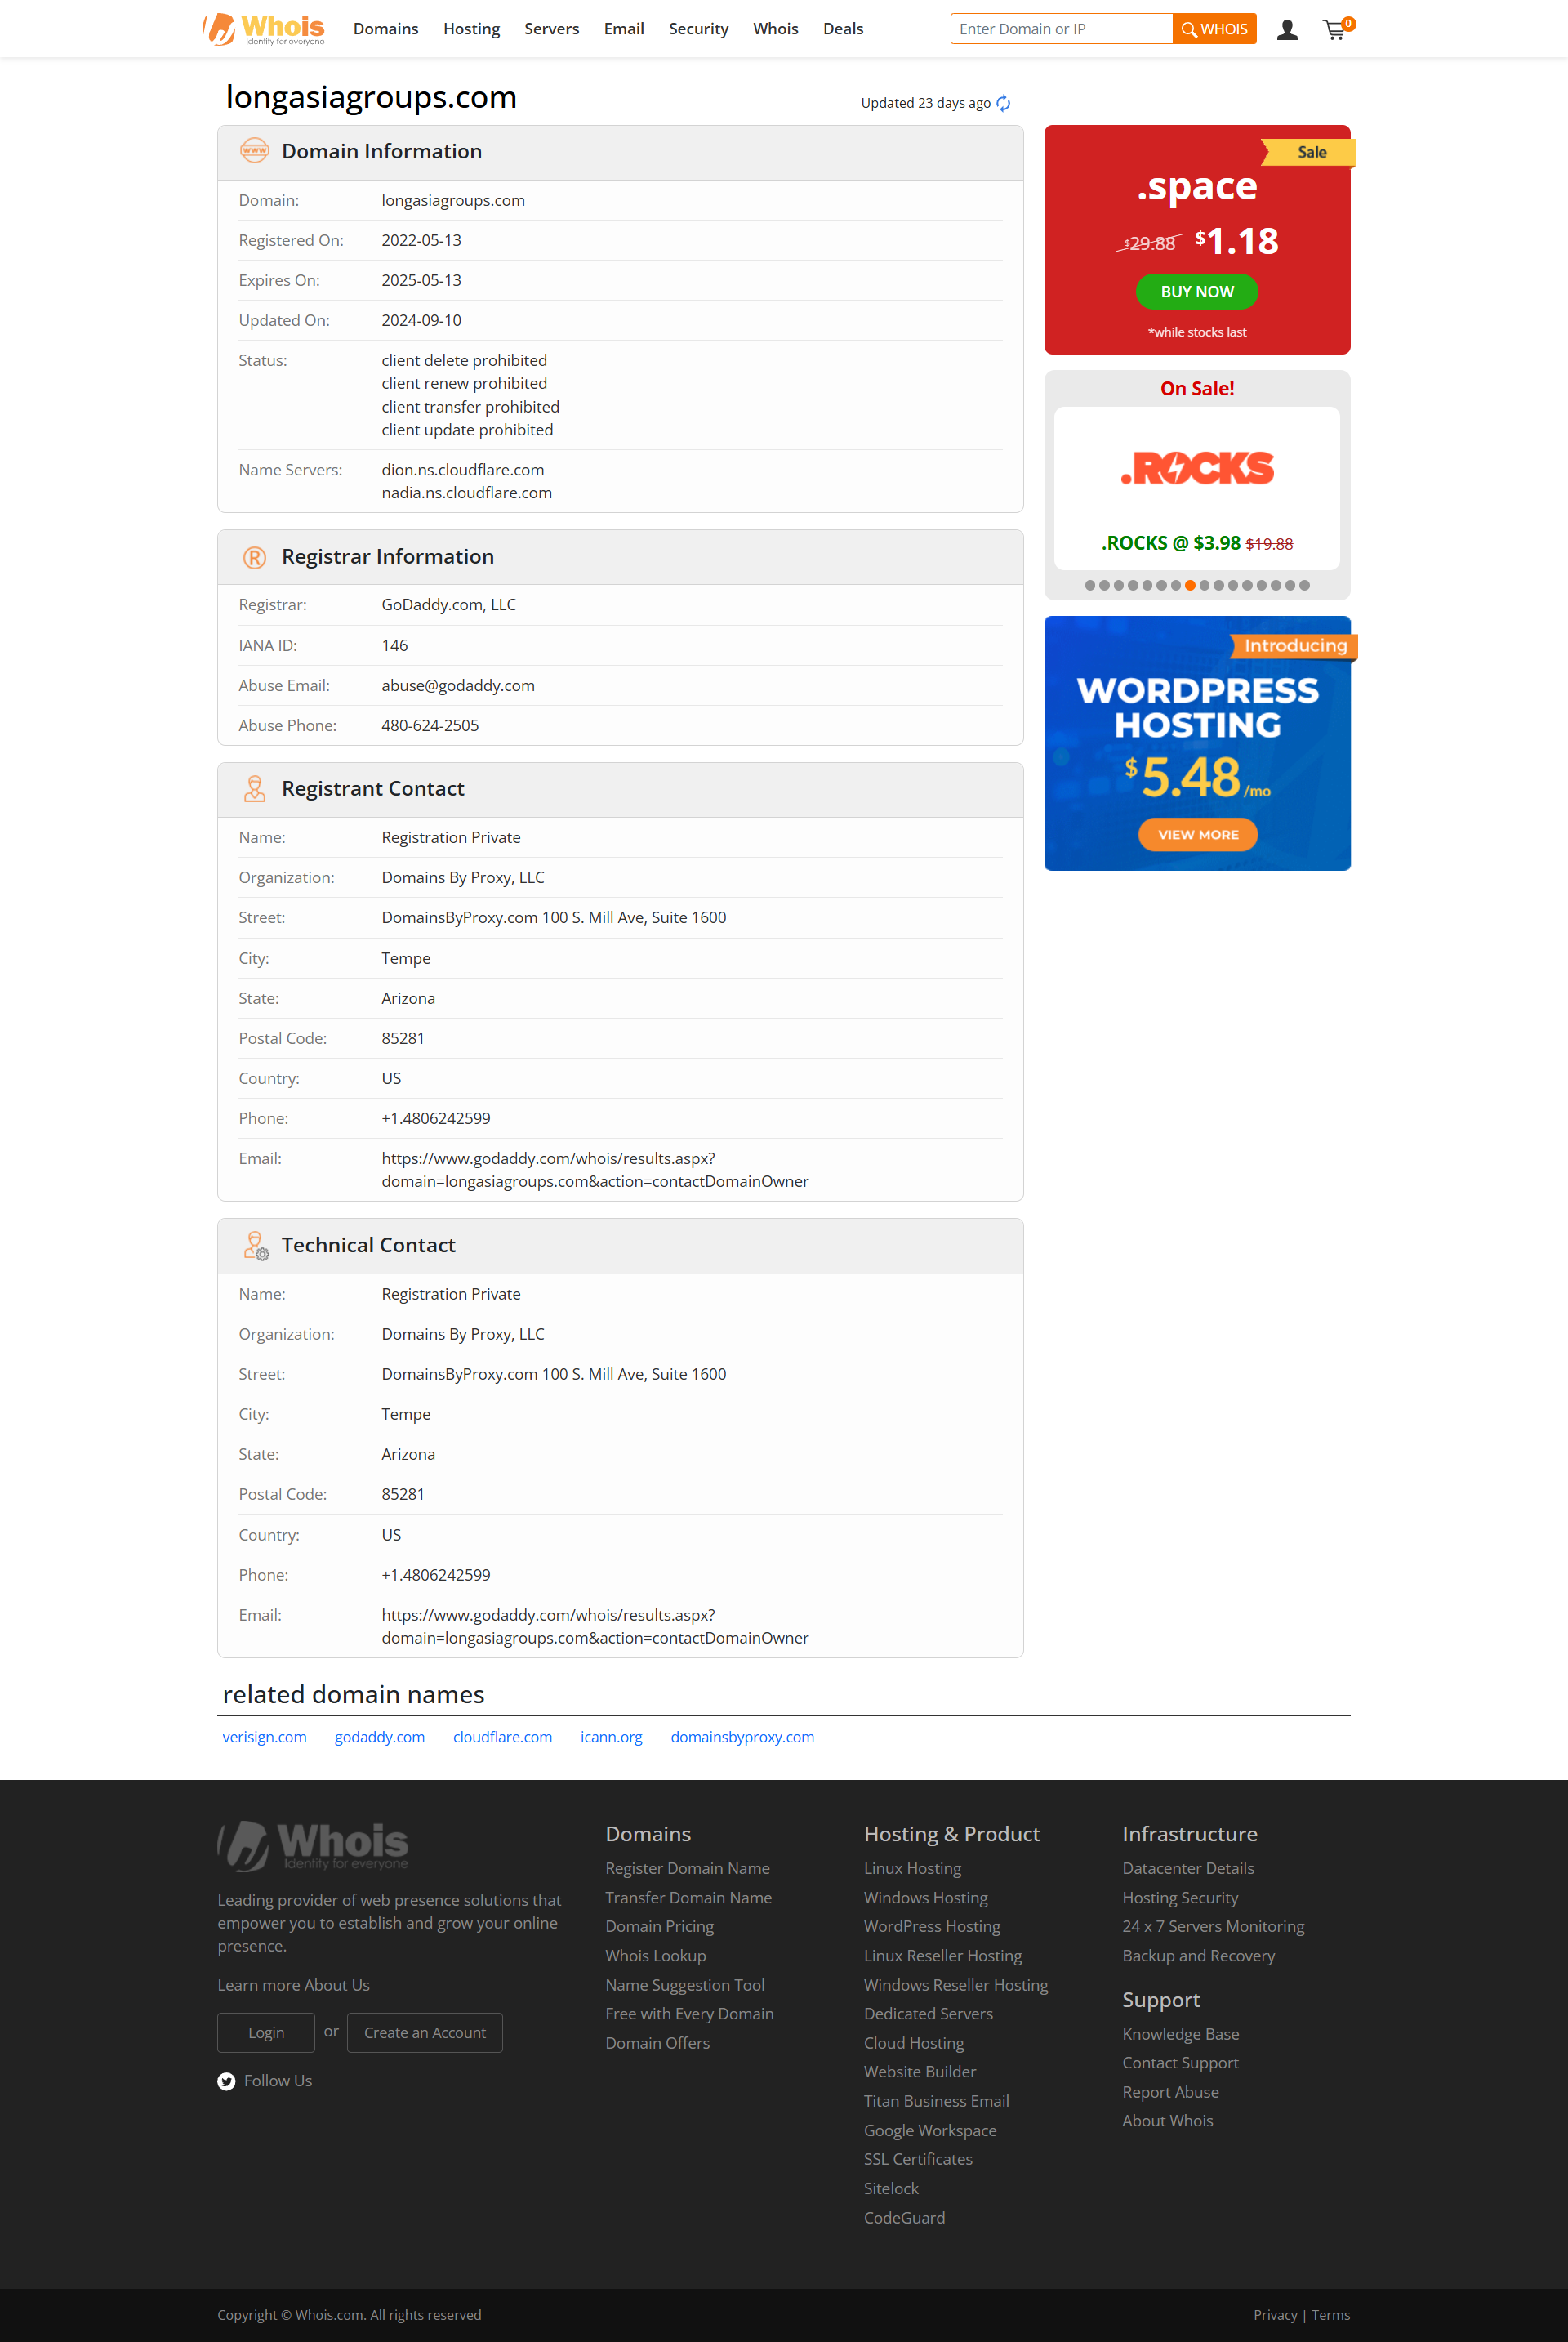Open the Security menu
This screenshot has height=2342, width=1568.
pyautogui.click(x=699, y=29)
